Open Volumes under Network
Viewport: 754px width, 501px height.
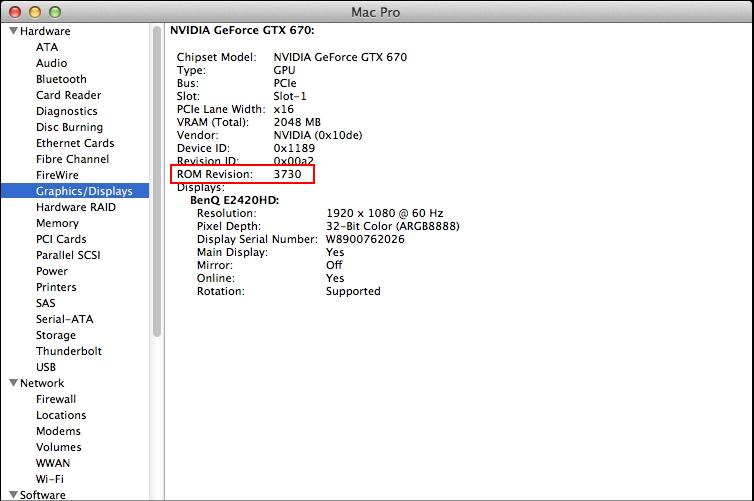[59, 447]
